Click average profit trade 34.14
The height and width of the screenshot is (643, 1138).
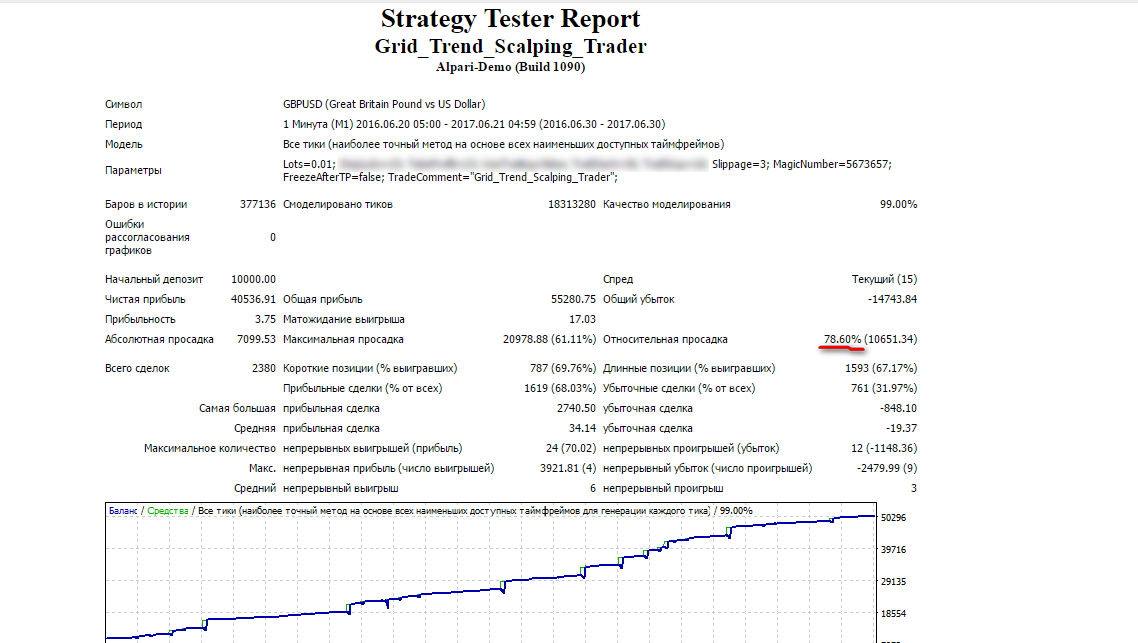(582, 429)
